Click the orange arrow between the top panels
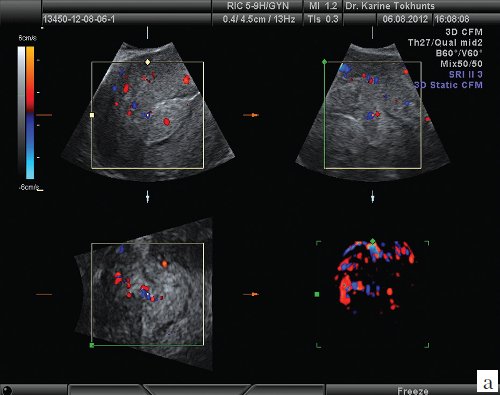 coord(251,115)
